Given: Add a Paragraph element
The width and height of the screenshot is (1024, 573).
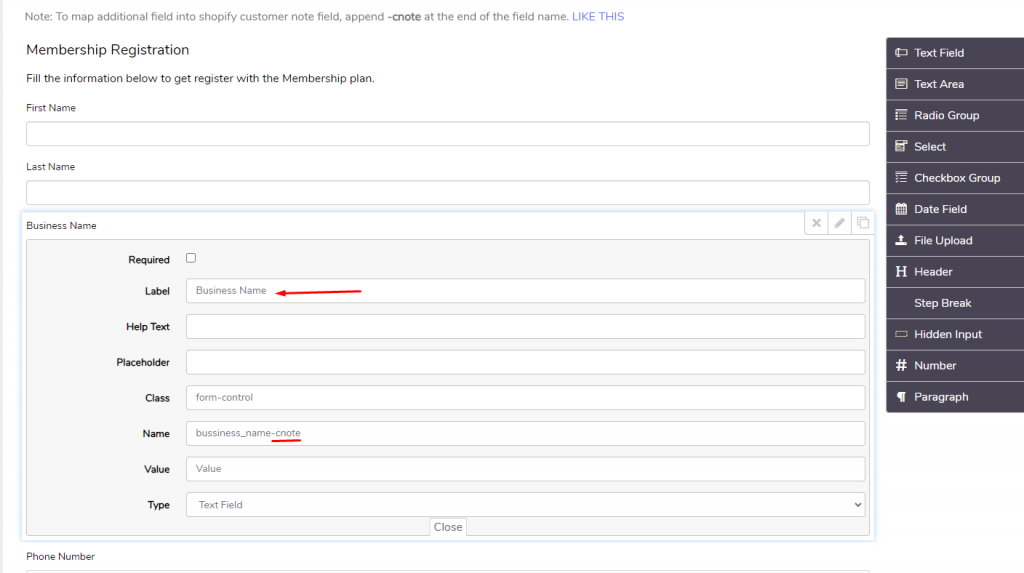Looking at the screenshot, I should [x=955, y=397].
